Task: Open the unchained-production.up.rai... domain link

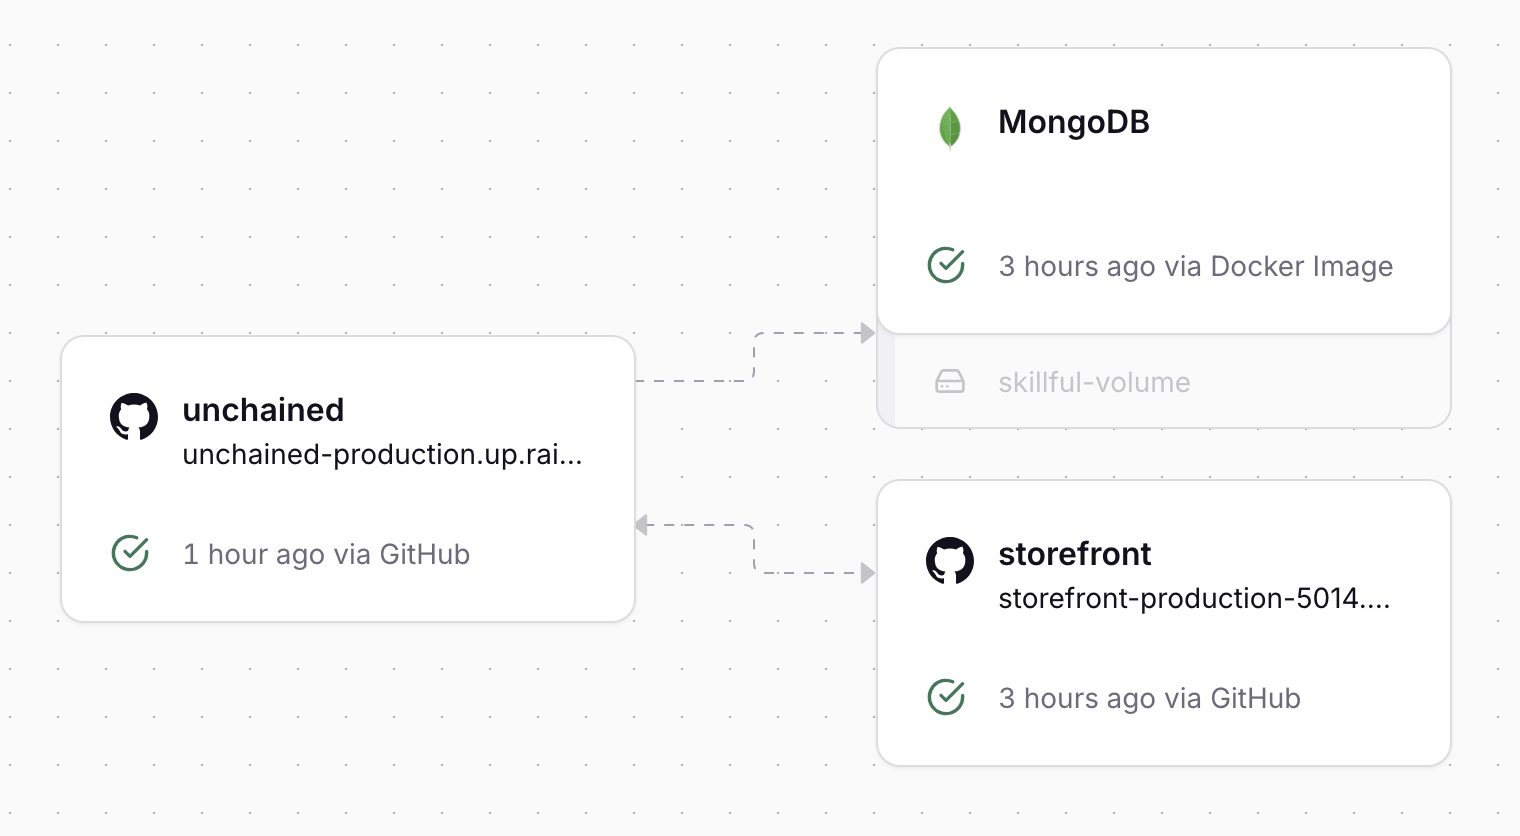Action: coord(382,454)
